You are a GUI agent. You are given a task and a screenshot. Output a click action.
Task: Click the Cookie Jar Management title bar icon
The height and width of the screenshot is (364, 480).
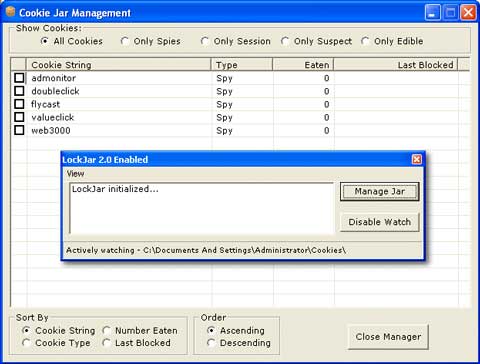point(11,12)
